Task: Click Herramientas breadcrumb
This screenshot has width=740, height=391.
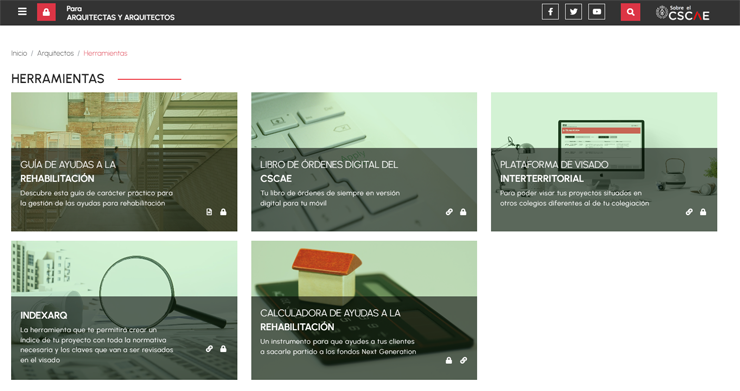Action: (x=105, y=53)
